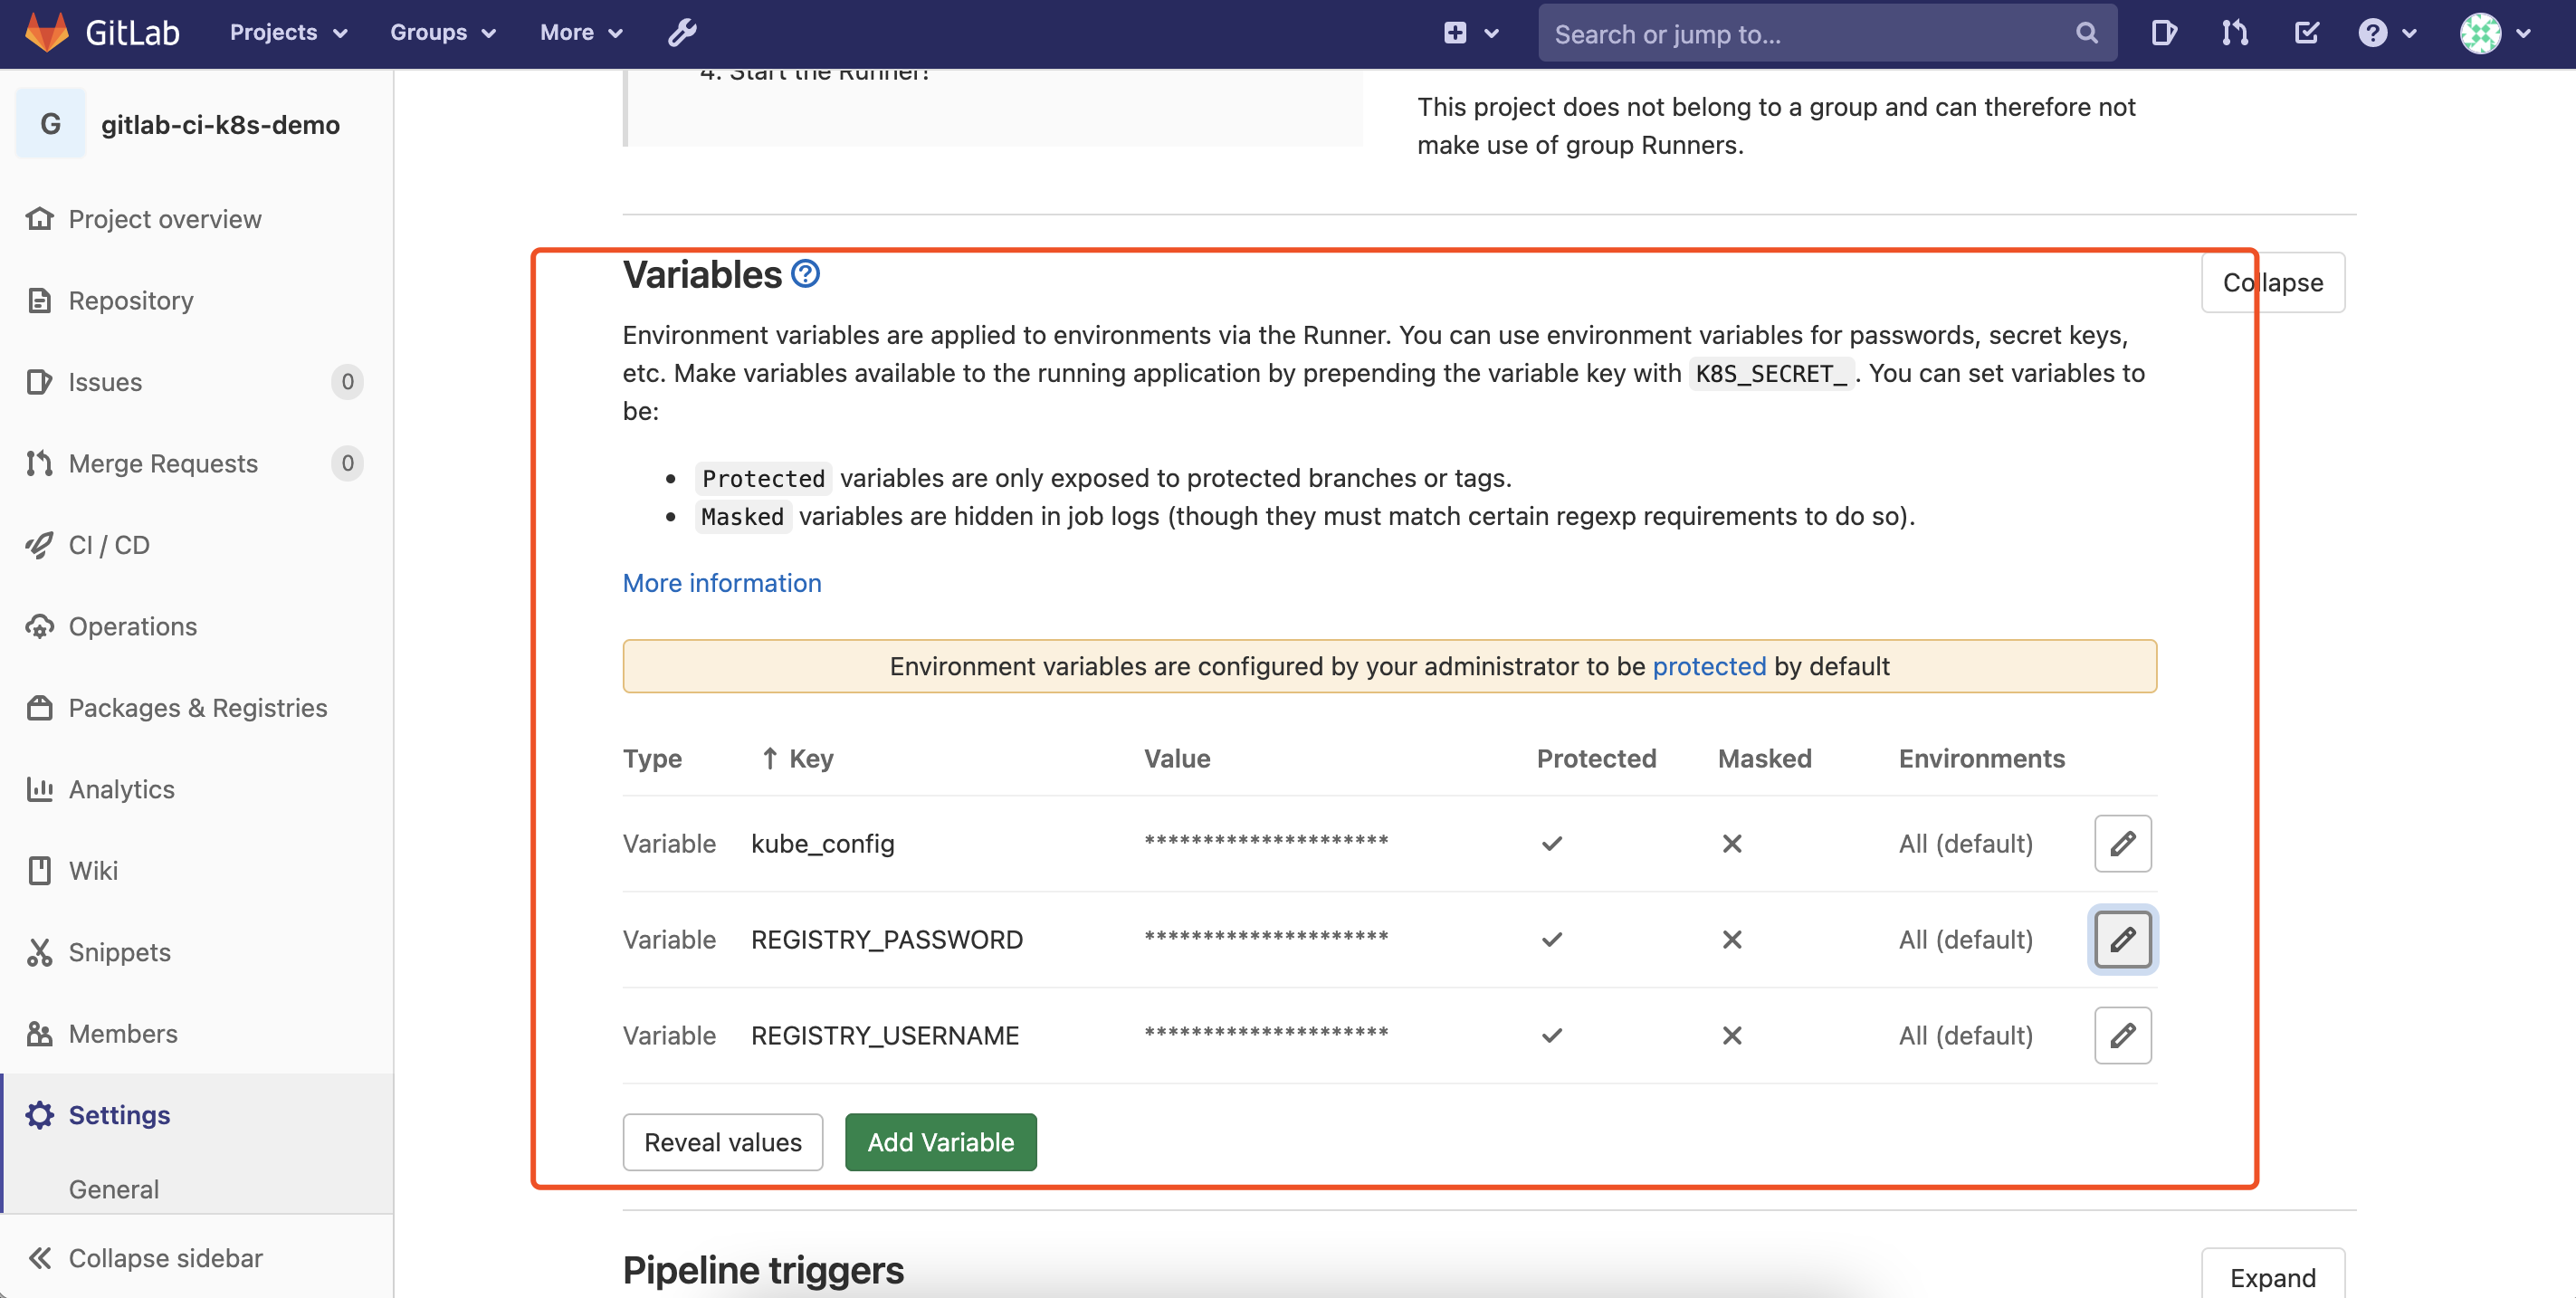Click the admin area wrench icon
This screenshot has width=2576, height=1298.
[x=682, y=33]
